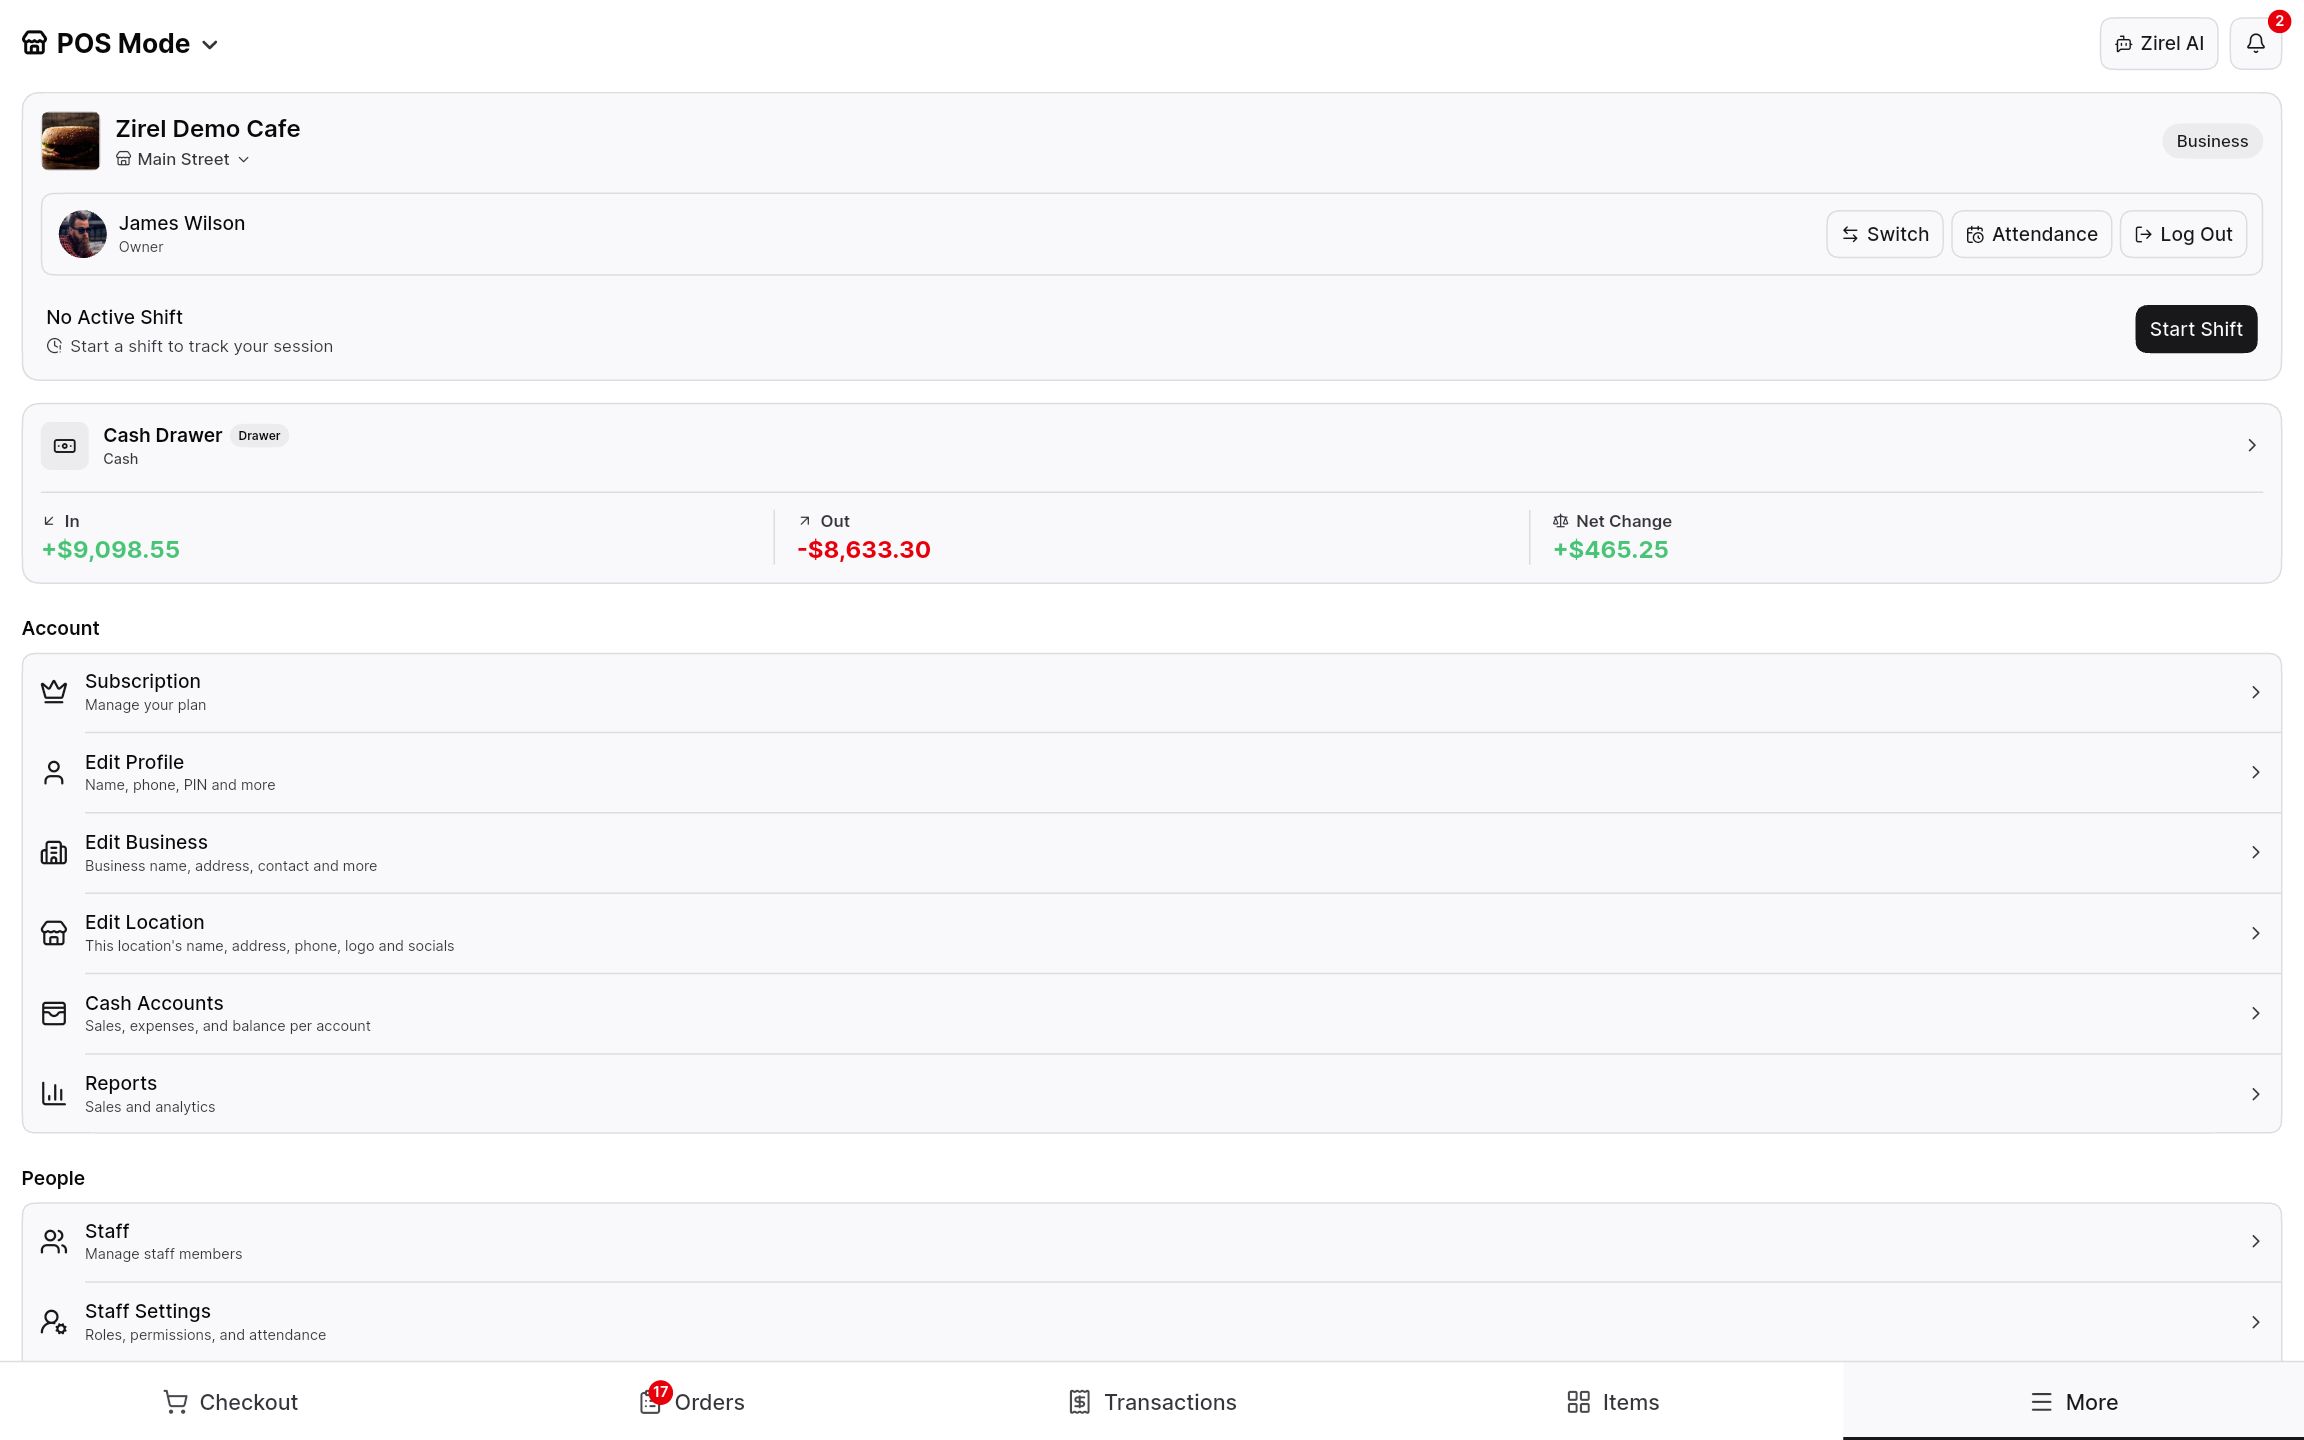The width and height of the screenshot is (2304, 1440).
Task: Open Staff via its chevron
Action: (x=2256, y=1241)
